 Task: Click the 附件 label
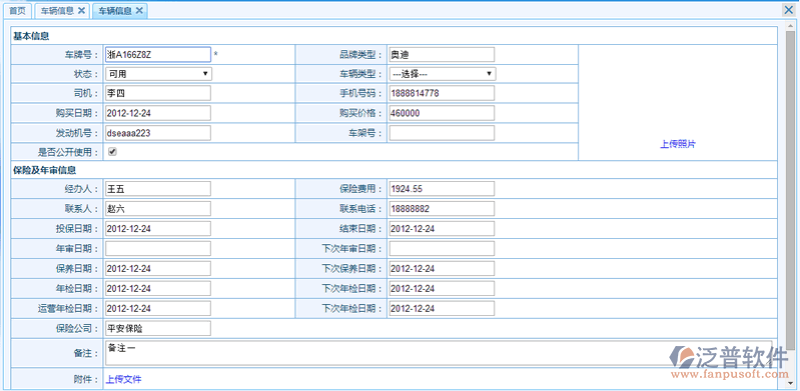(x=85, y=379)
